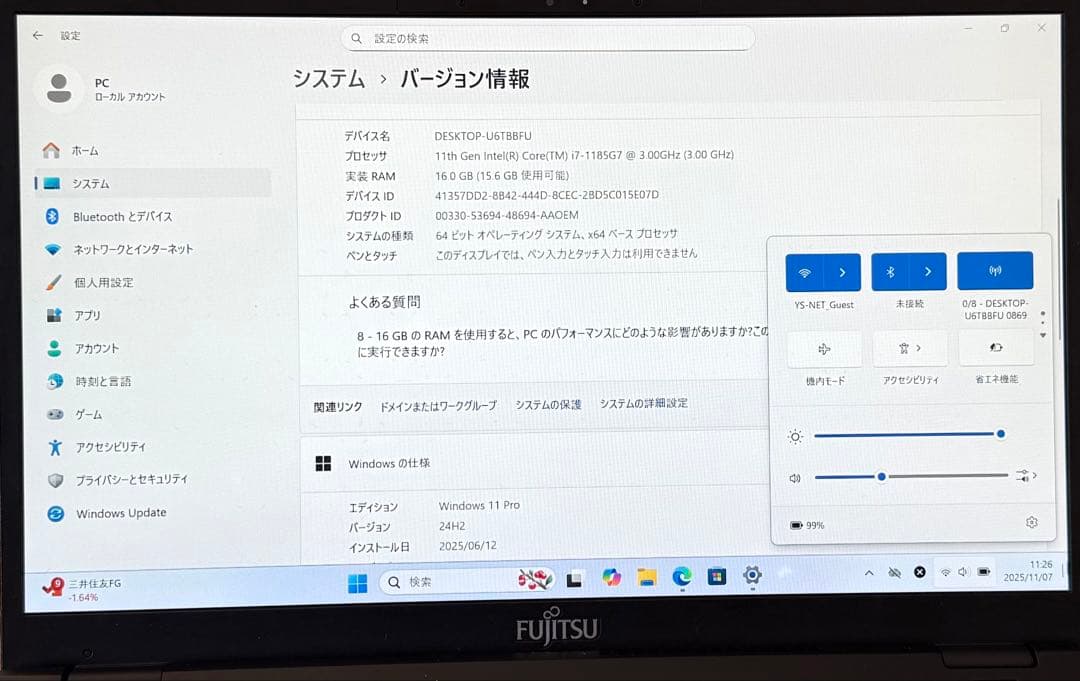Viewport: 1080px width, 681px height.
Task: Open システムの詳細設定 link
Action: coord(645,404)
